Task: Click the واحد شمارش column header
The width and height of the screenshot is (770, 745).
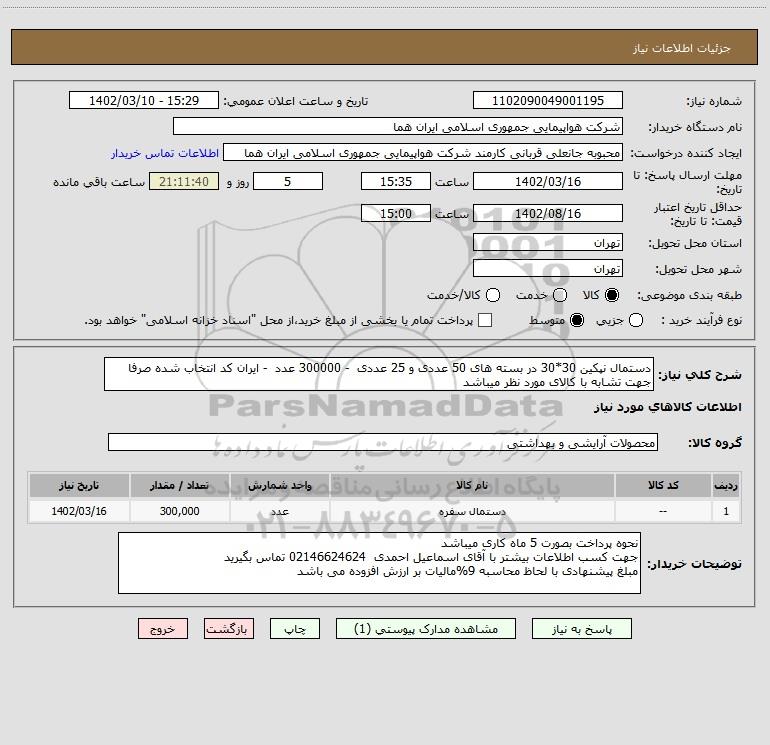Action: click(279, 485)
